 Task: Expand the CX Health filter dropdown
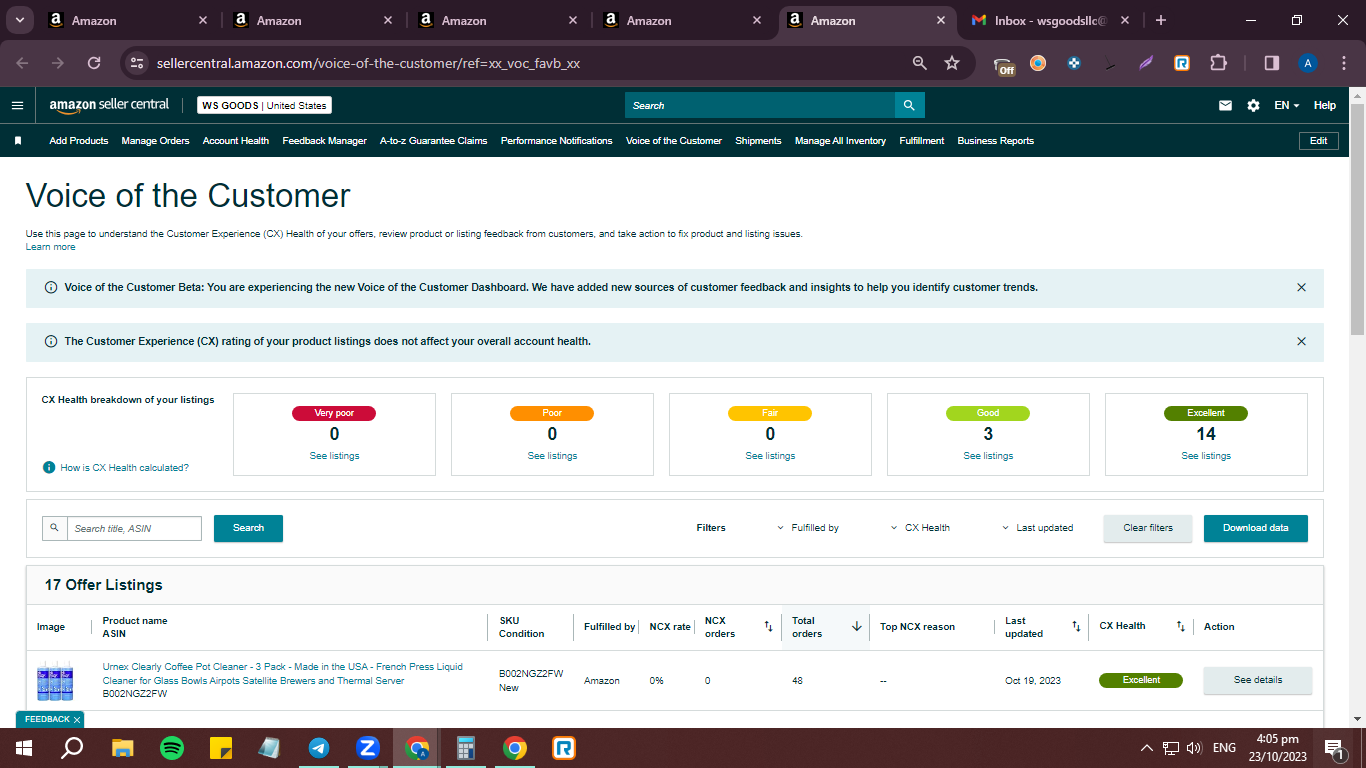point(921,528)
